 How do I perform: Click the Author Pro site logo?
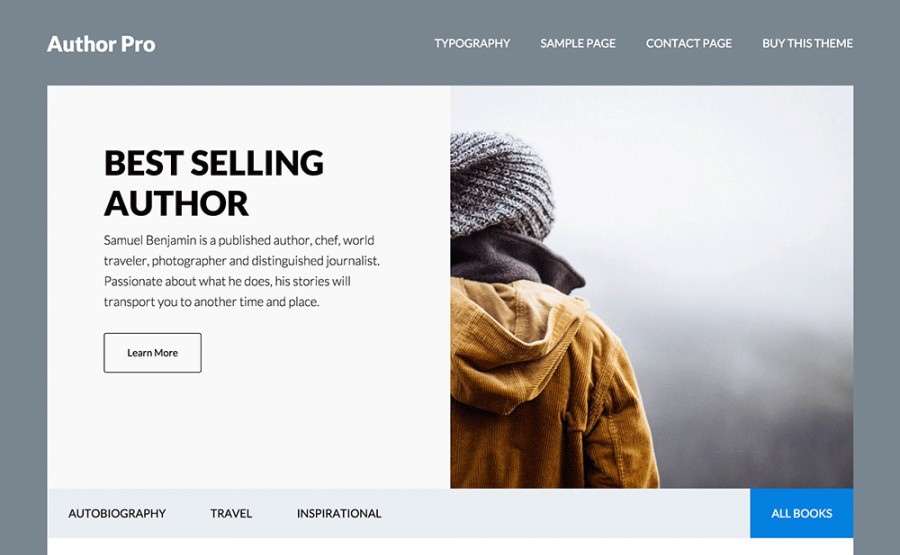coord(101,44)
